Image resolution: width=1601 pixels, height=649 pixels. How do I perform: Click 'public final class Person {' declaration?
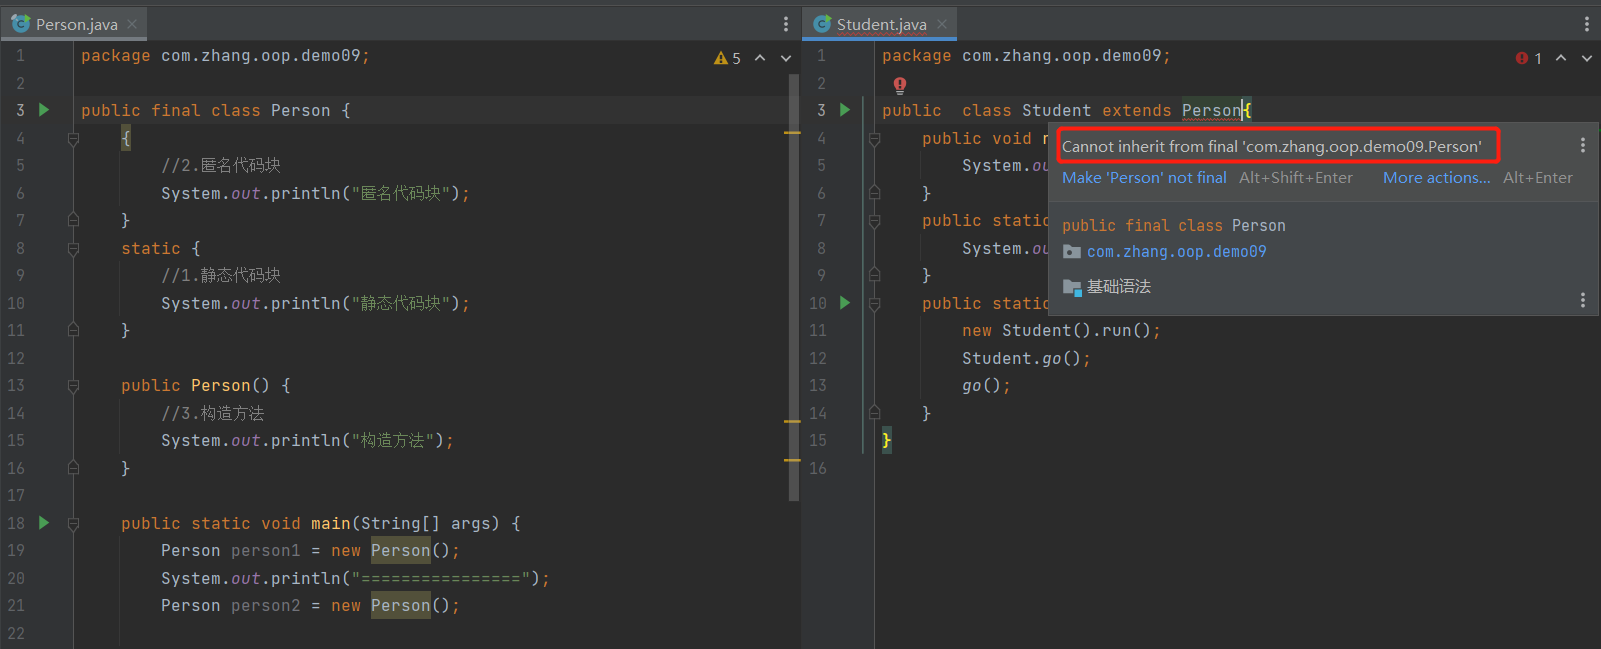(x=216, y=110)
